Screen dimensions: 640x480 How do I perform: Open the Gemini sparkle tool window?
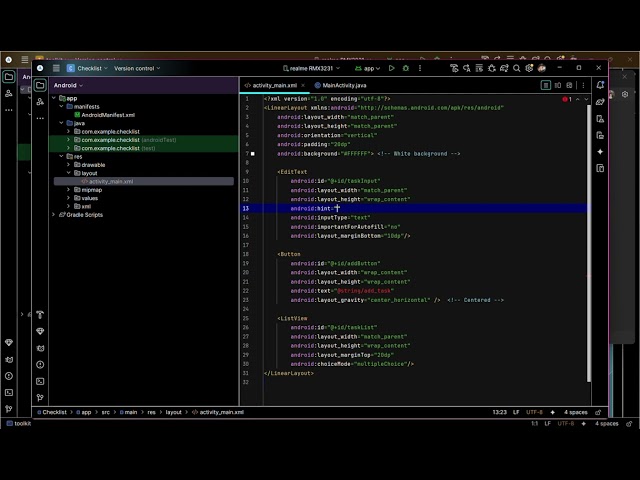click(x=600, y=152)
